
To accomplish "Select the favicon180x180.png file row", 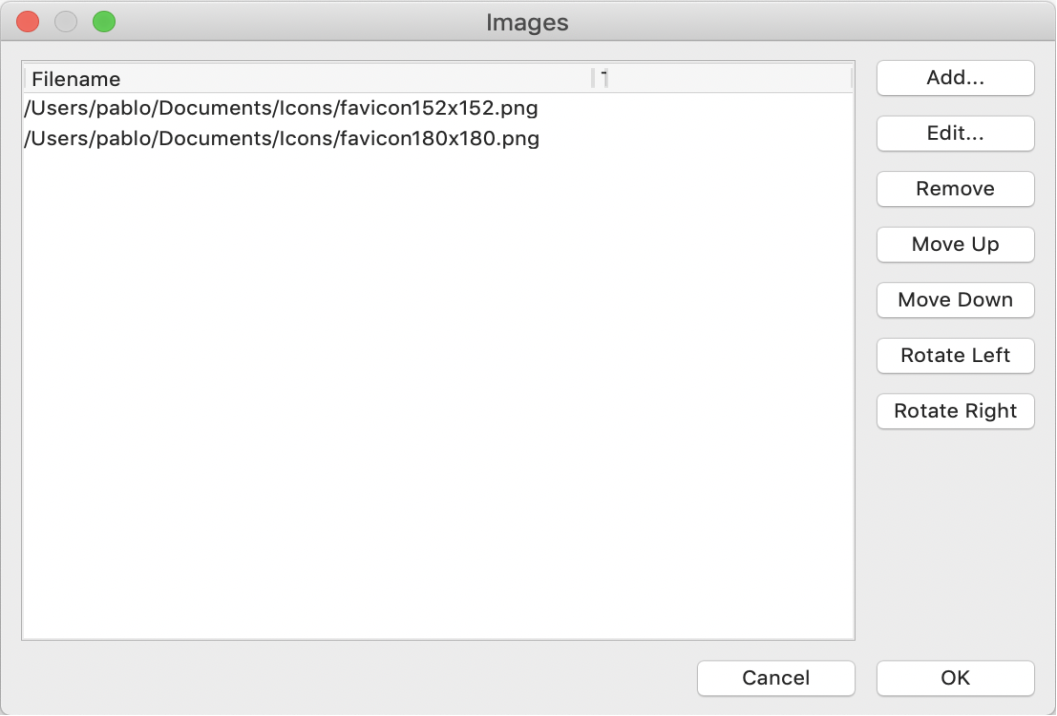I will pos(438,138).
